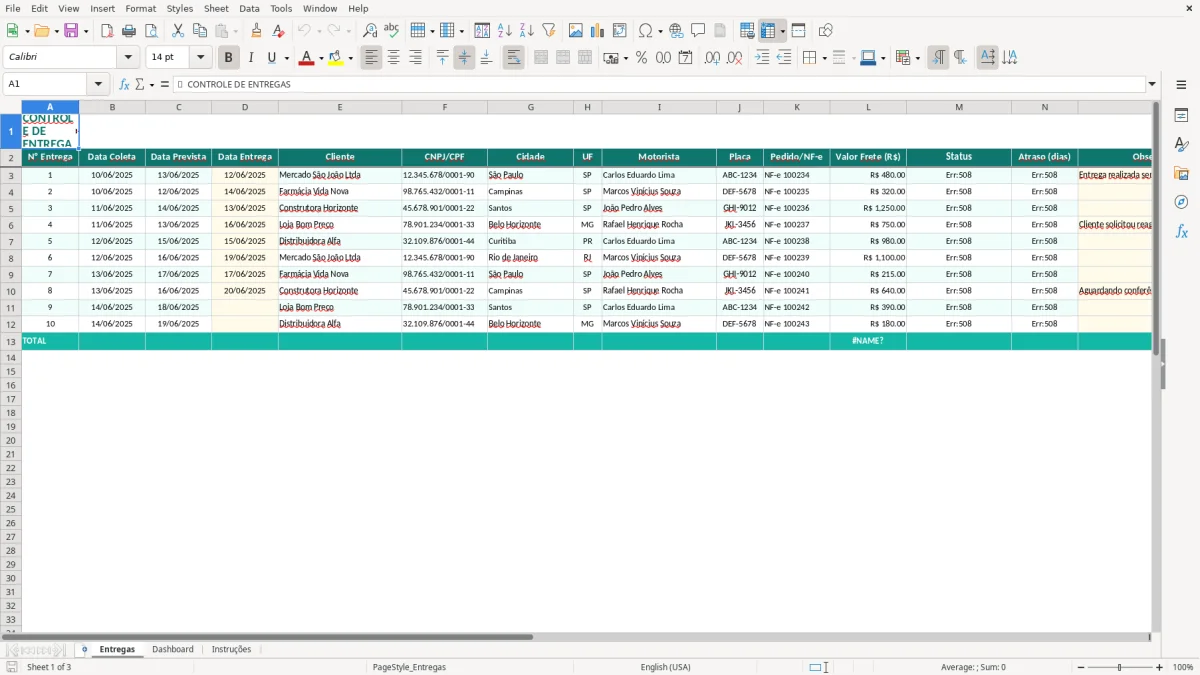Toggle Wrap Text
1200x675 pixels.
coord(514,58)
